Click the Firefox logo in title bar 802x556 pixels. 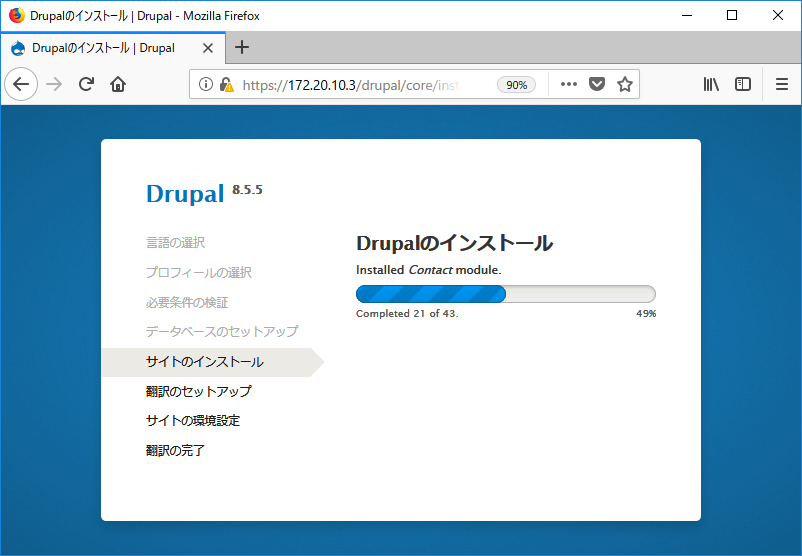[17, 15]
